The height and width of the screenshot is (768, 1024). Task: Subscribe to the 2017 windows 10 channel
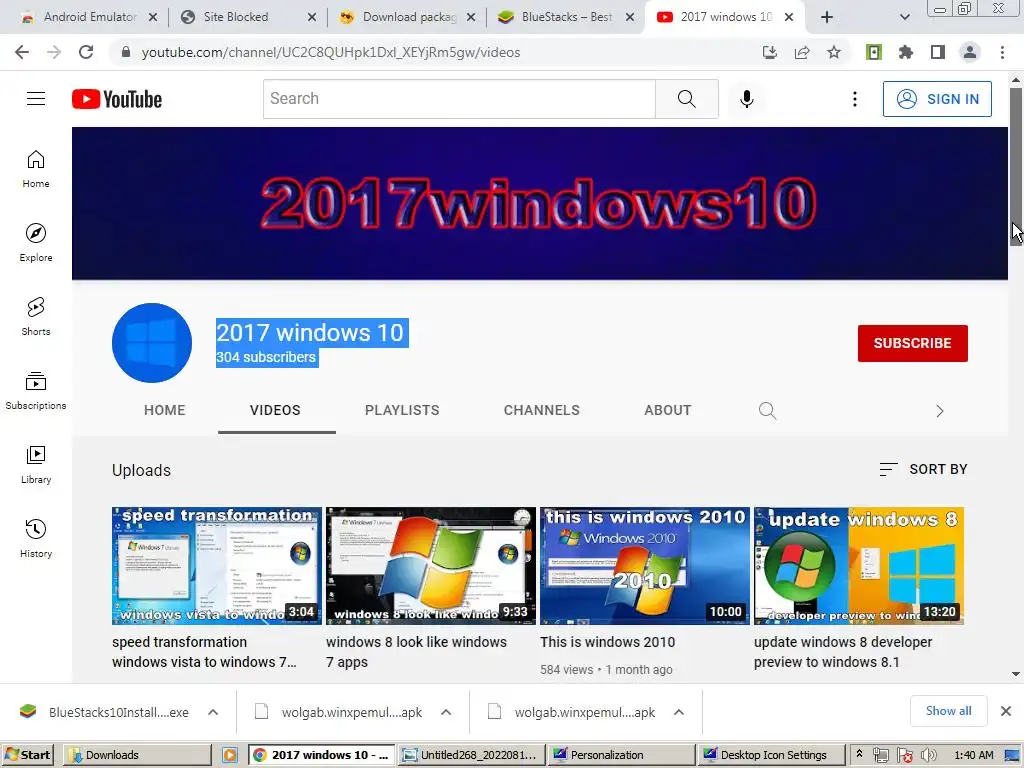[x=912, y=343]
